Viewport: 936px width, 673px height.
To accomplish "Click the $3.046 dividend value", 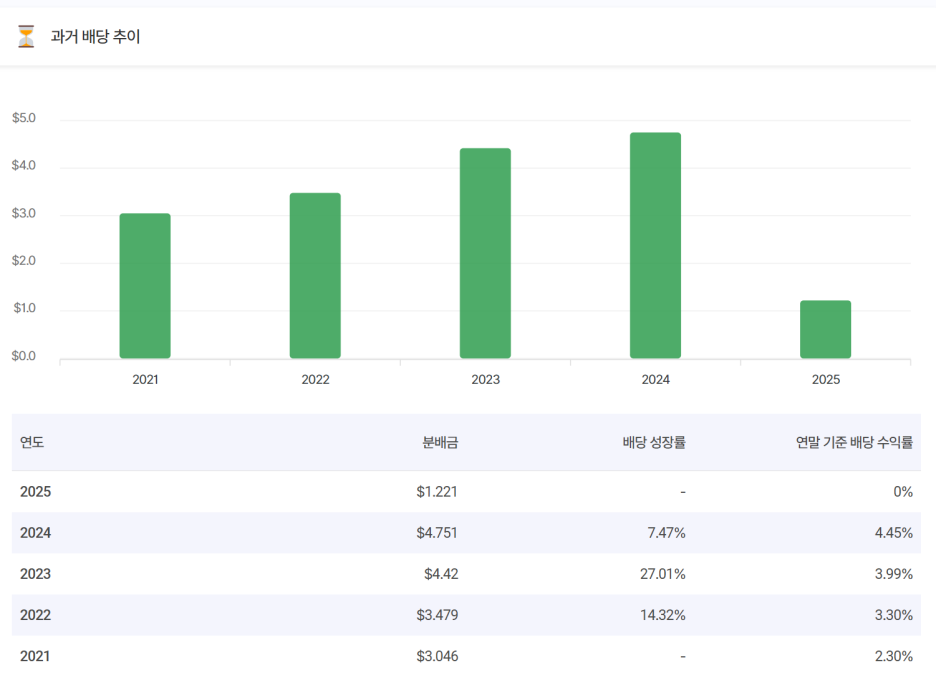I will pos(437,656).
